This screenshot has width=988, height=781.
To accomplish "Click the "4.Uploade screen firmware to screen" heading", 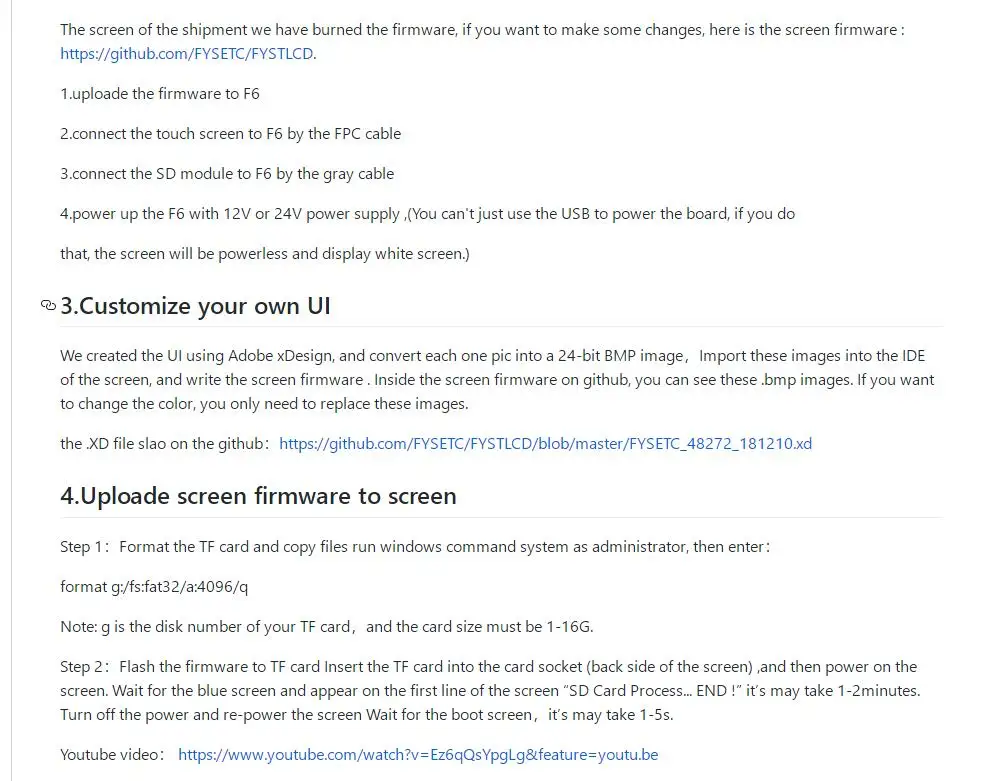I will coord(258,496).
